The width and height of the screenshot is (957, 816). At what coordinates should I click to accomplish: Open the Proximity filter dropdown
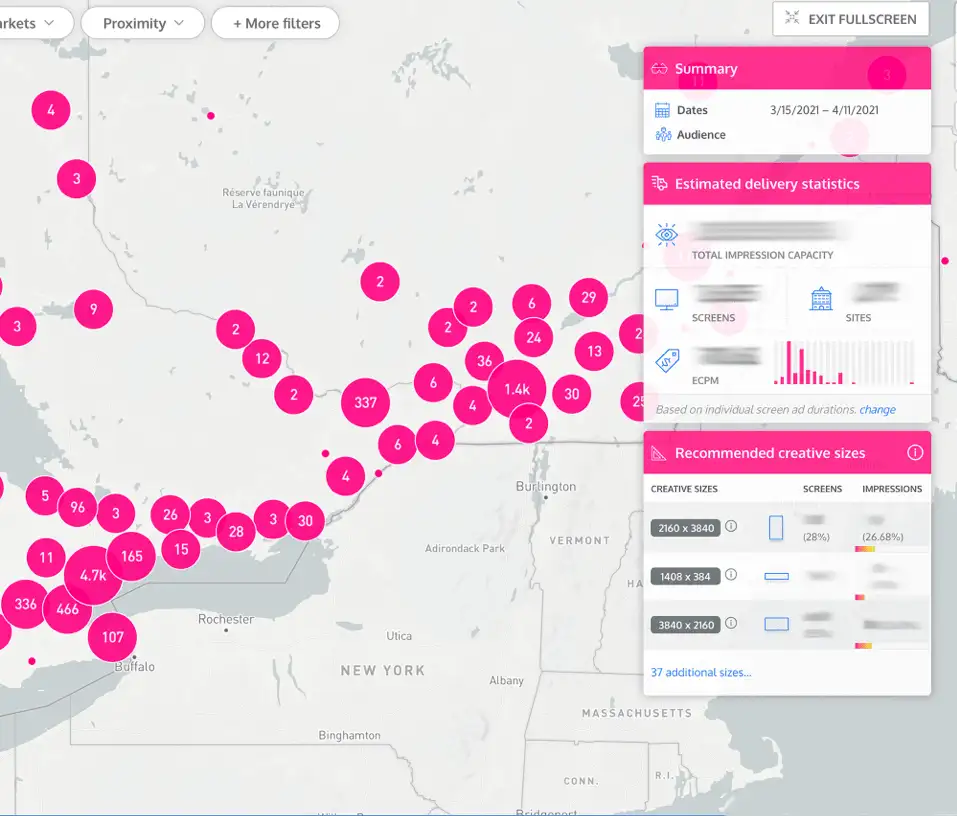(143, 23)
